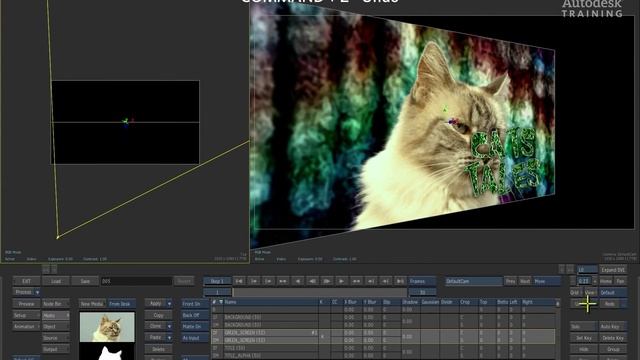Open the Clone dropdown arrow

tap(169, 327)
